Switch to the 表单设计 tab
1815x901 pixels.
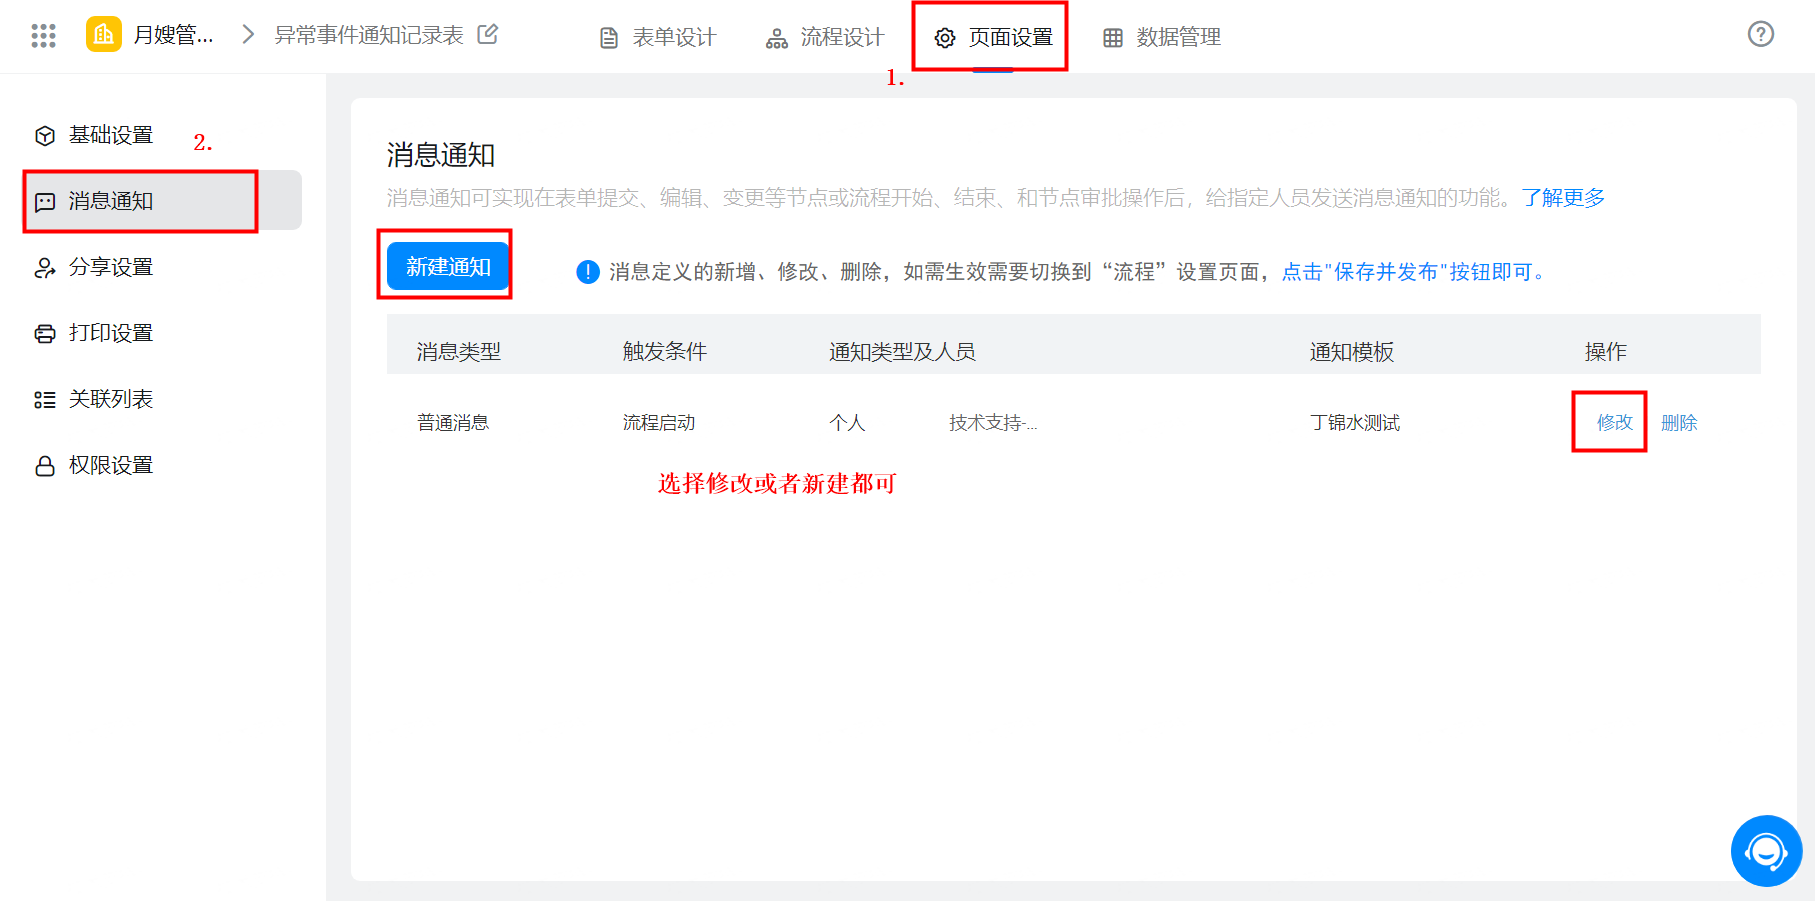tap(657, 38)
